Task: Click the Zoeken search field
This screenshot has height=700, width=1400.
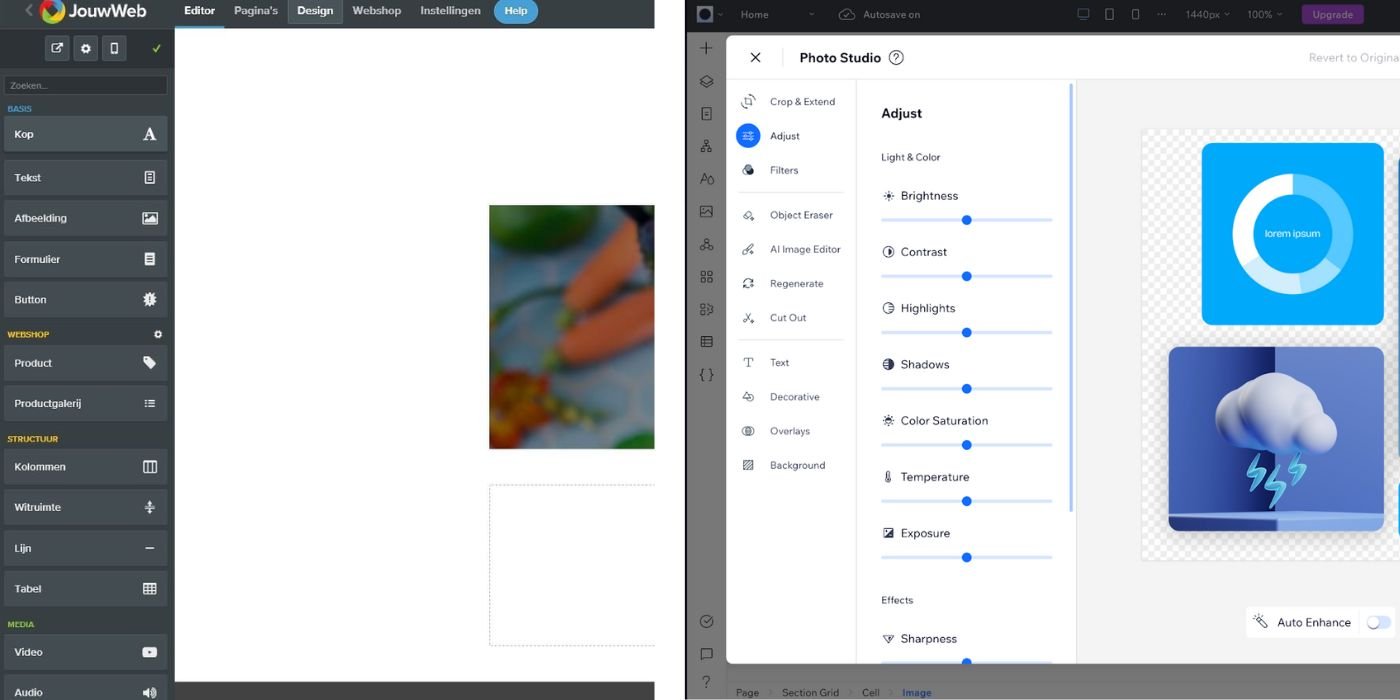Action: (84, 84)
